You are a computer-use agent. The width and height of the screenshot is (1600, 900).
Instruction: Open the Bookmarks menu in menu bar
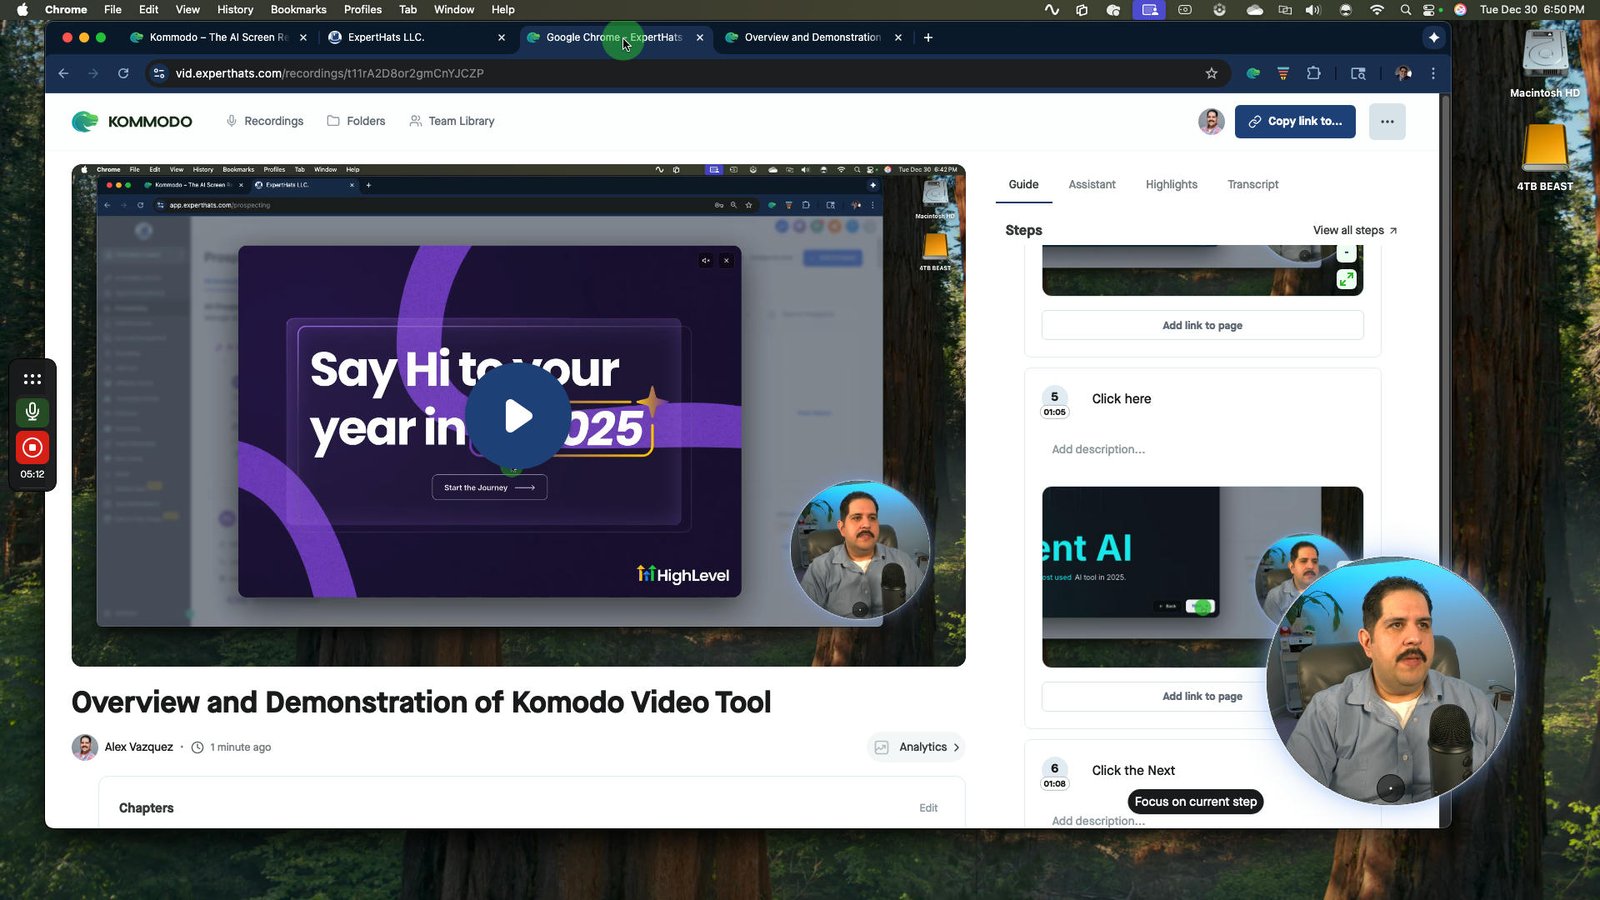[x=298, y=9]
